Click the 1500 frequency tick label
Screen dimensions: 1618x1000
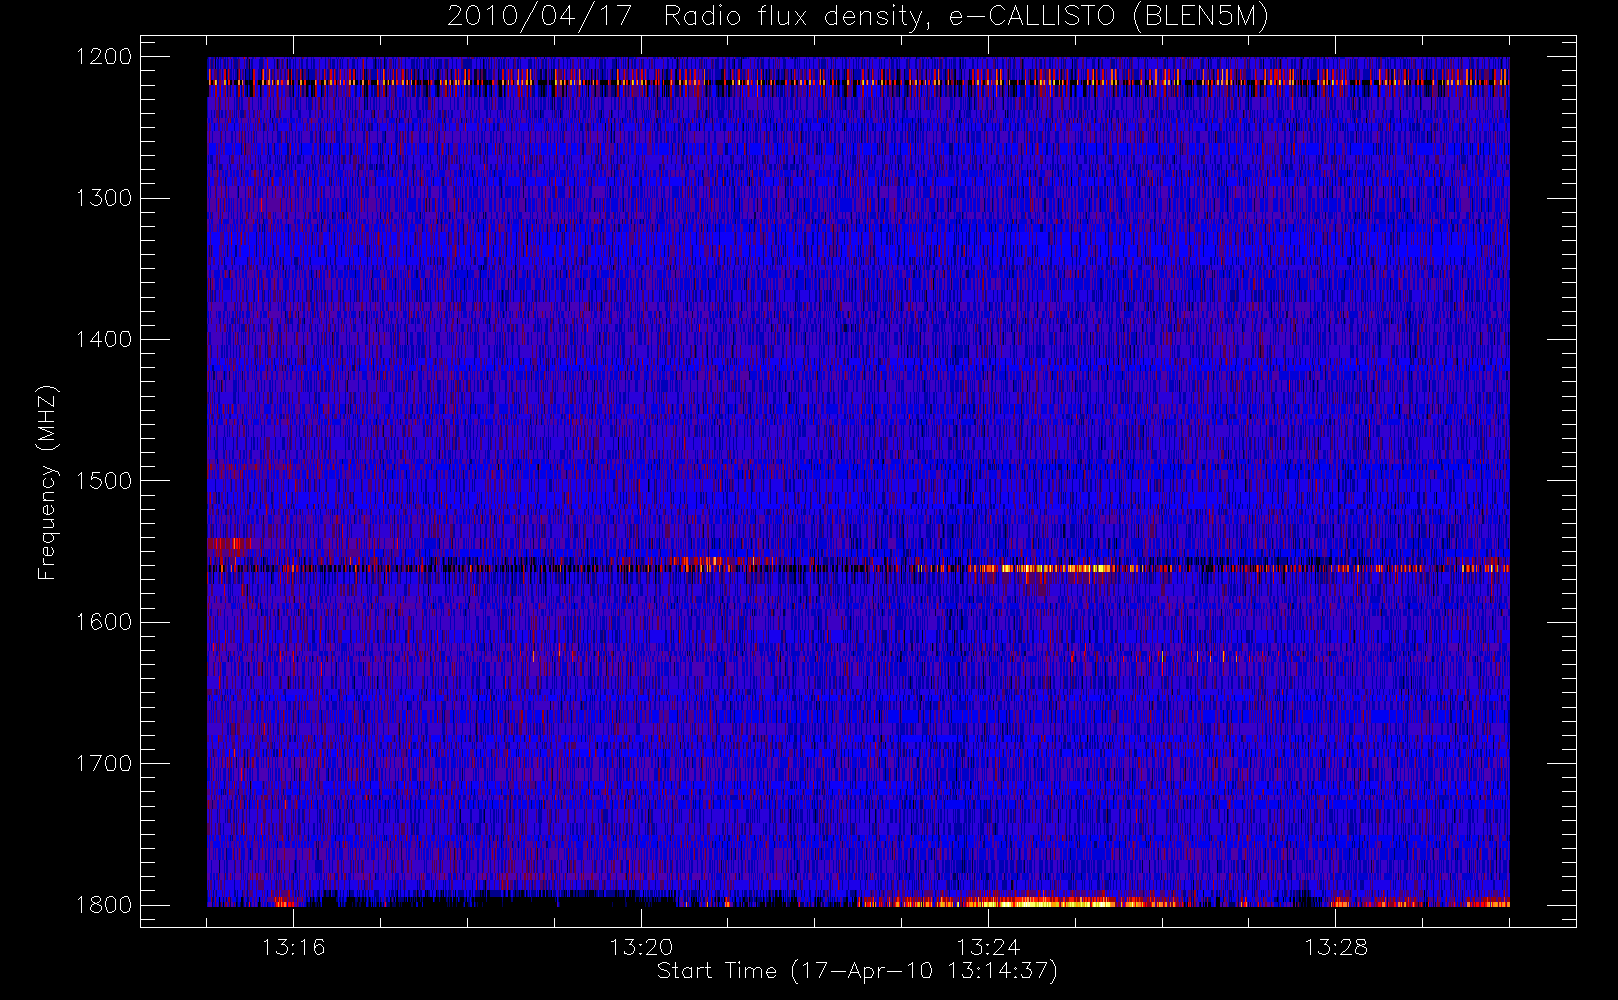pos(104,481)
